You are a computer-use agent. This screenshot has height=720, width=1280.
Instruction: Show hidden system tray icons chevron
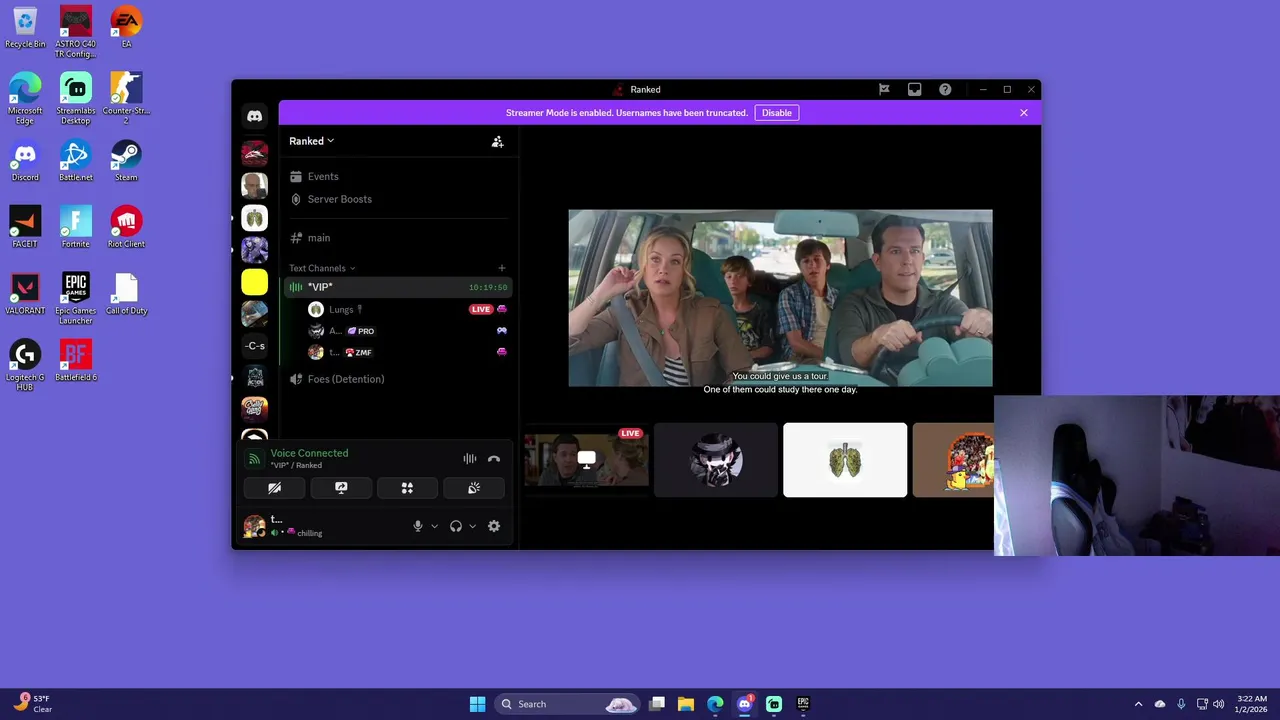[x=1138, y=704]
